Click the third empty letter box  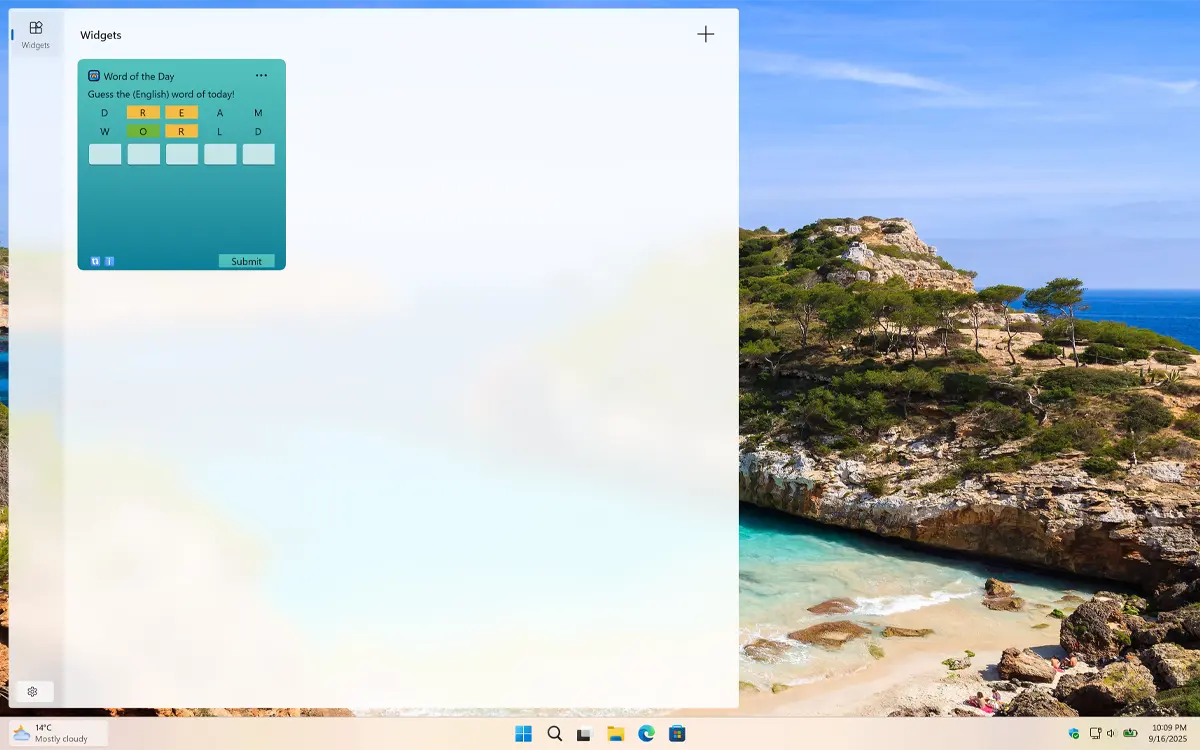pyautogui.click(x=182, y=154)
